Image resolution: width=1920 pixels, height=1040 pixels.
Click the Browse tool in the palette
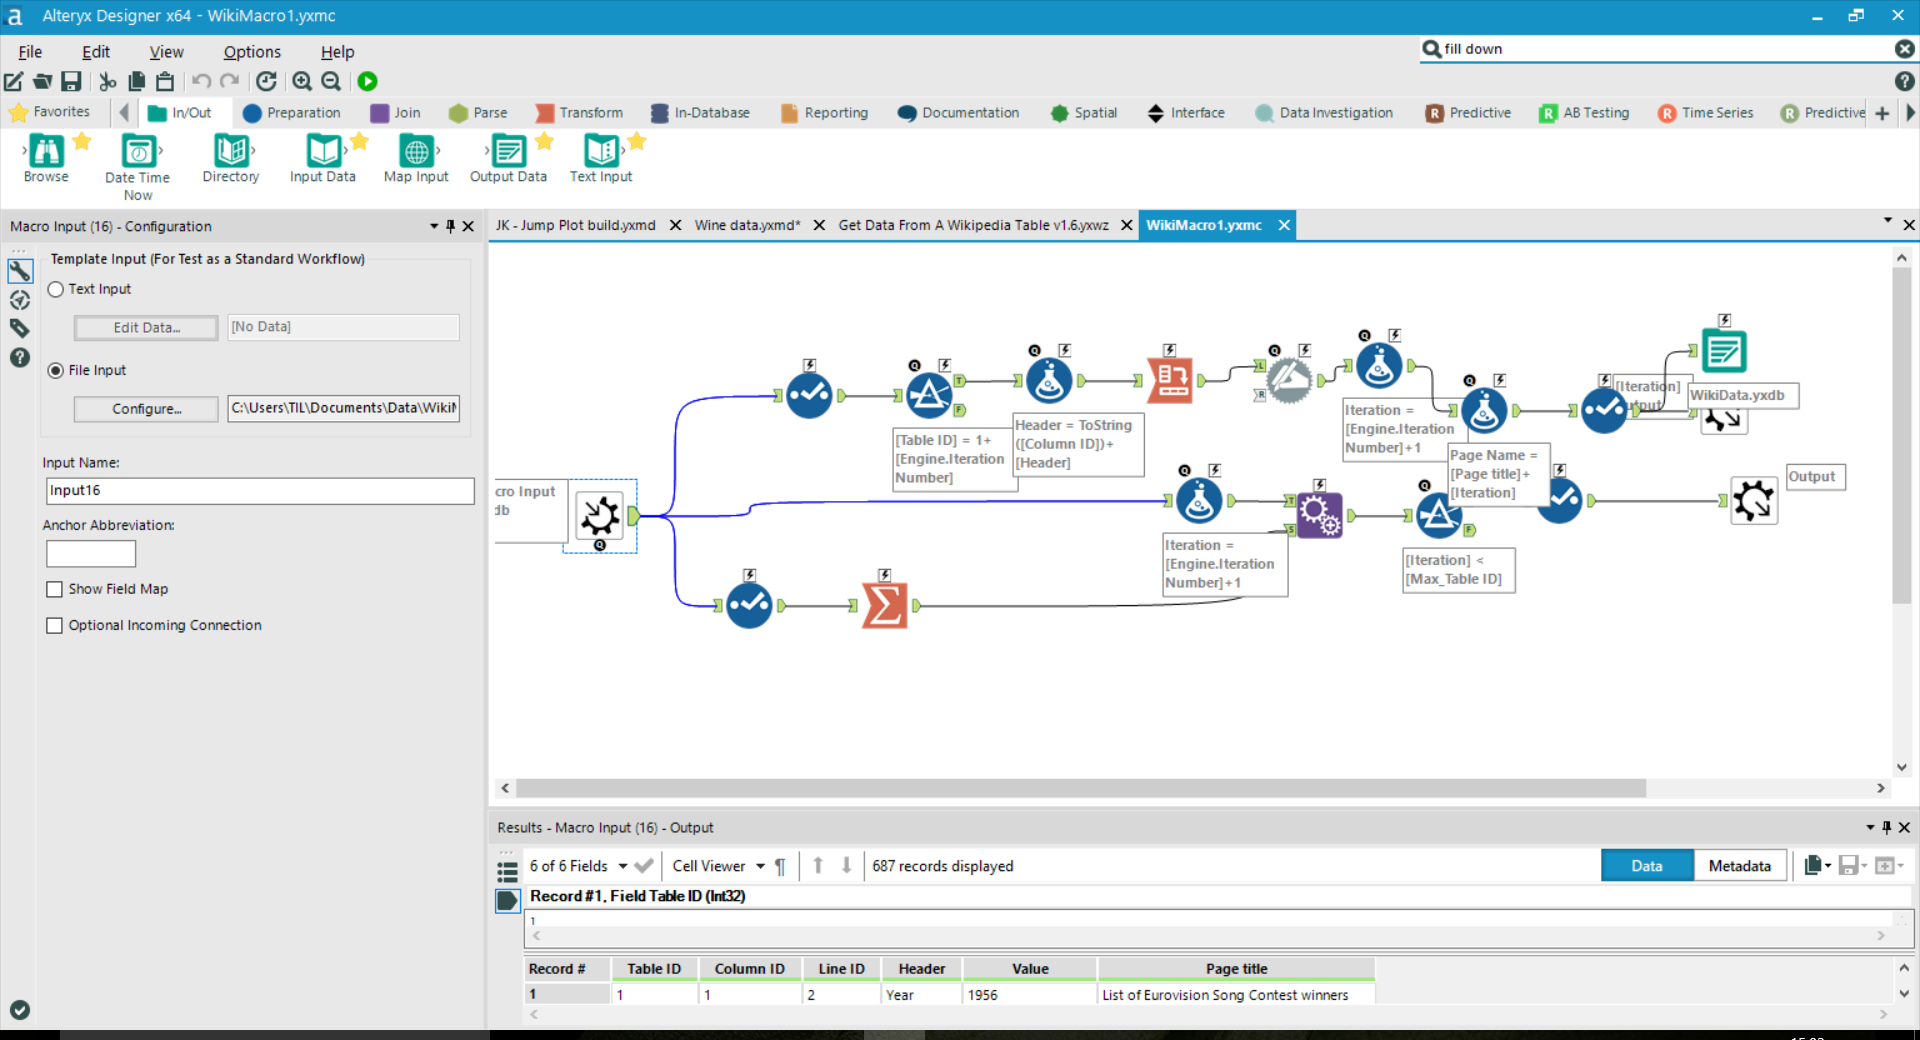point(46,153)
